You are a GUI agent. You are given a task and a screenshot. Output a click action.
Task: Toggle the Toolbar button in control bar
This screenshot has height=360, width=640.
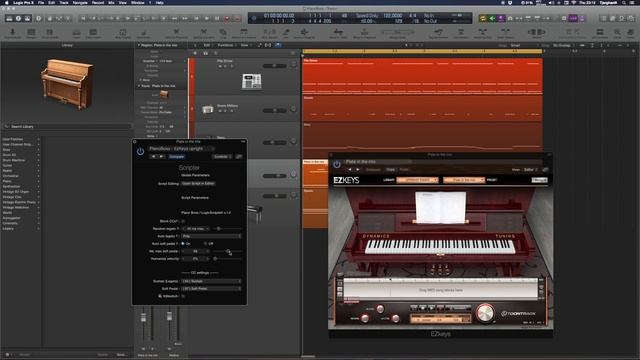(27, 18)
